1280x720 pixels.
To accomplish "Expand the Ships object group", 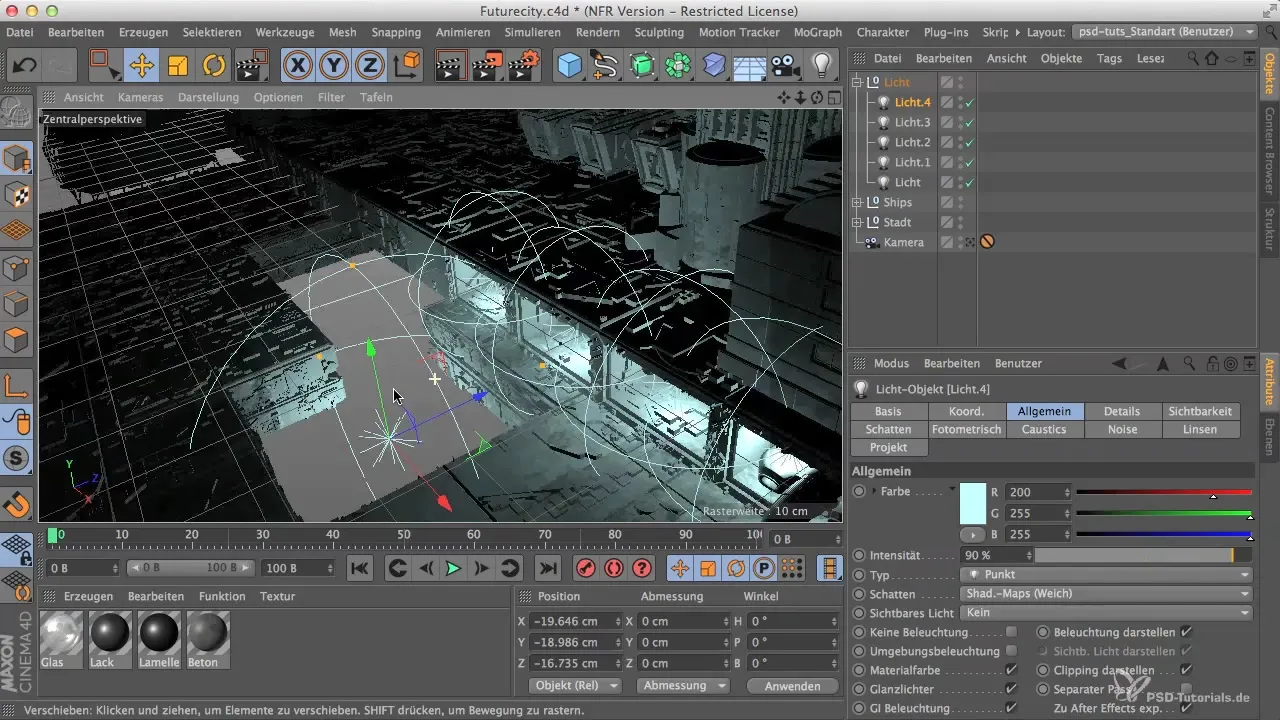I will tap(857, 203).
